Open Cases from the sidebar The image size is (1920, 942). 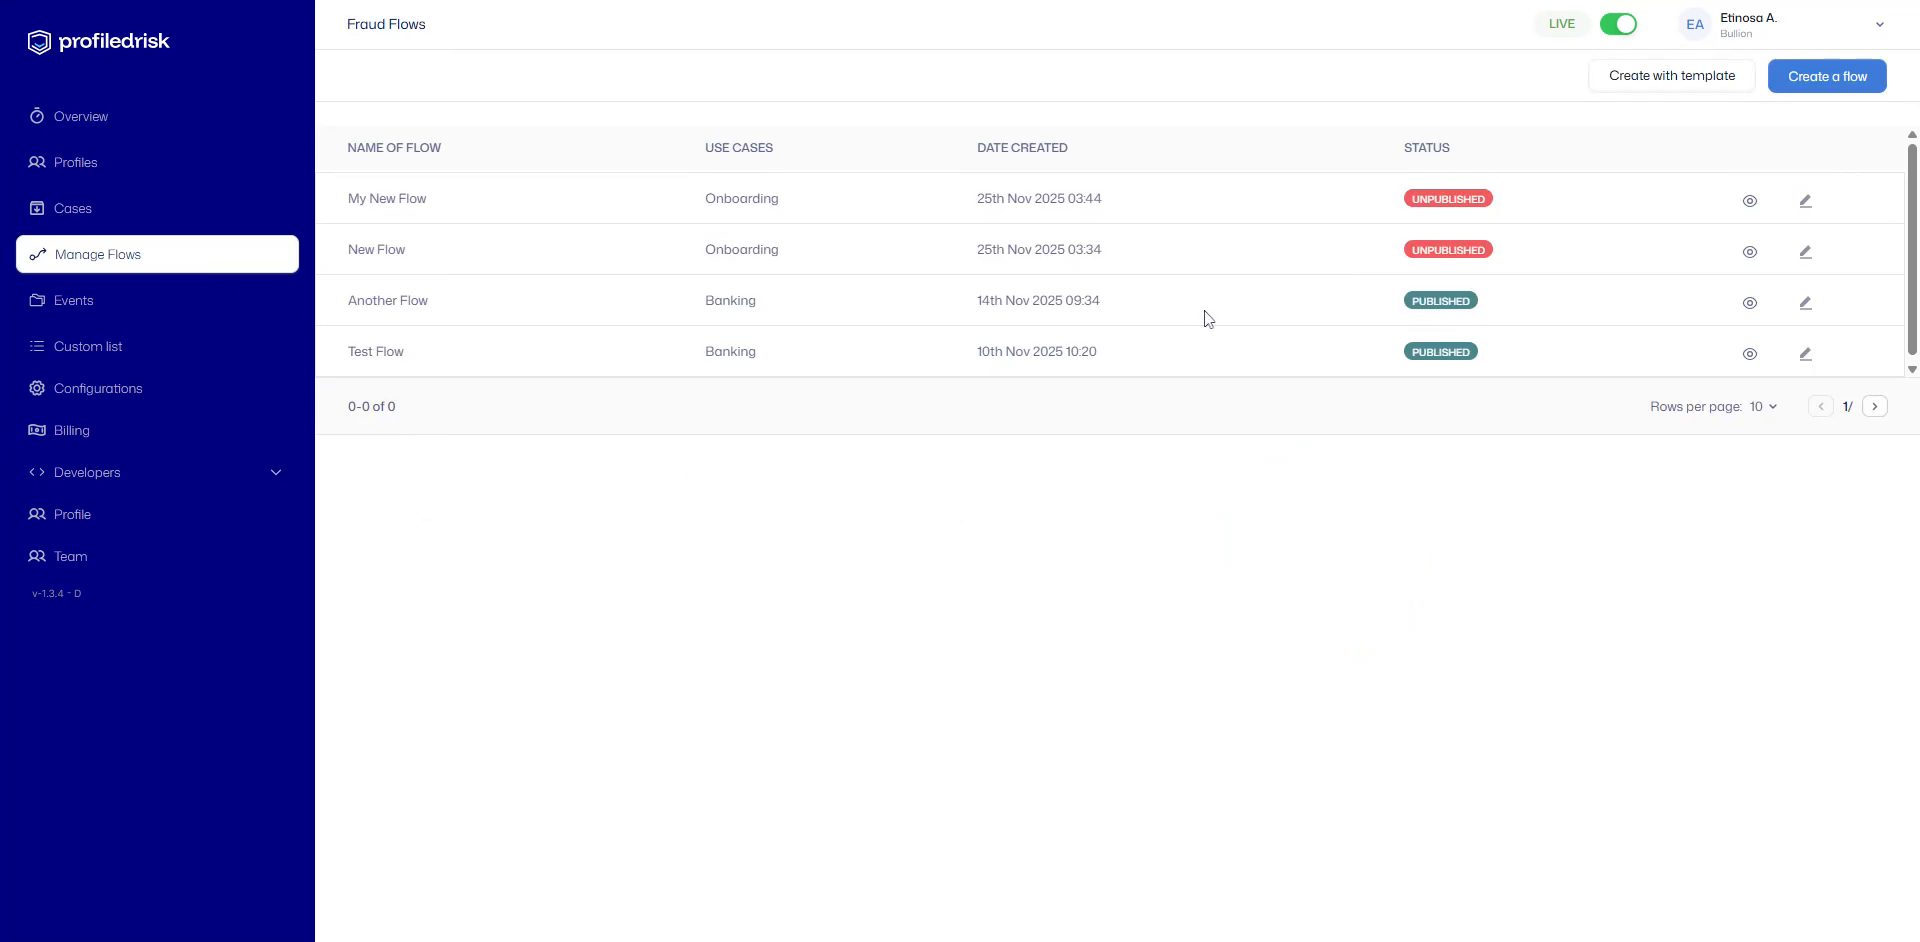(37, 208)
